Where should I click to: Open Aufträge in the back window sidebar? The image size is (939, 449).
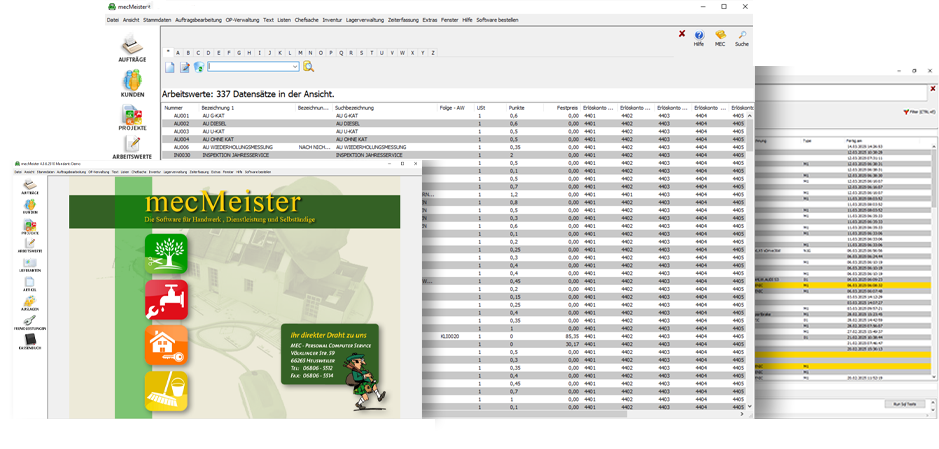point(132,48)
